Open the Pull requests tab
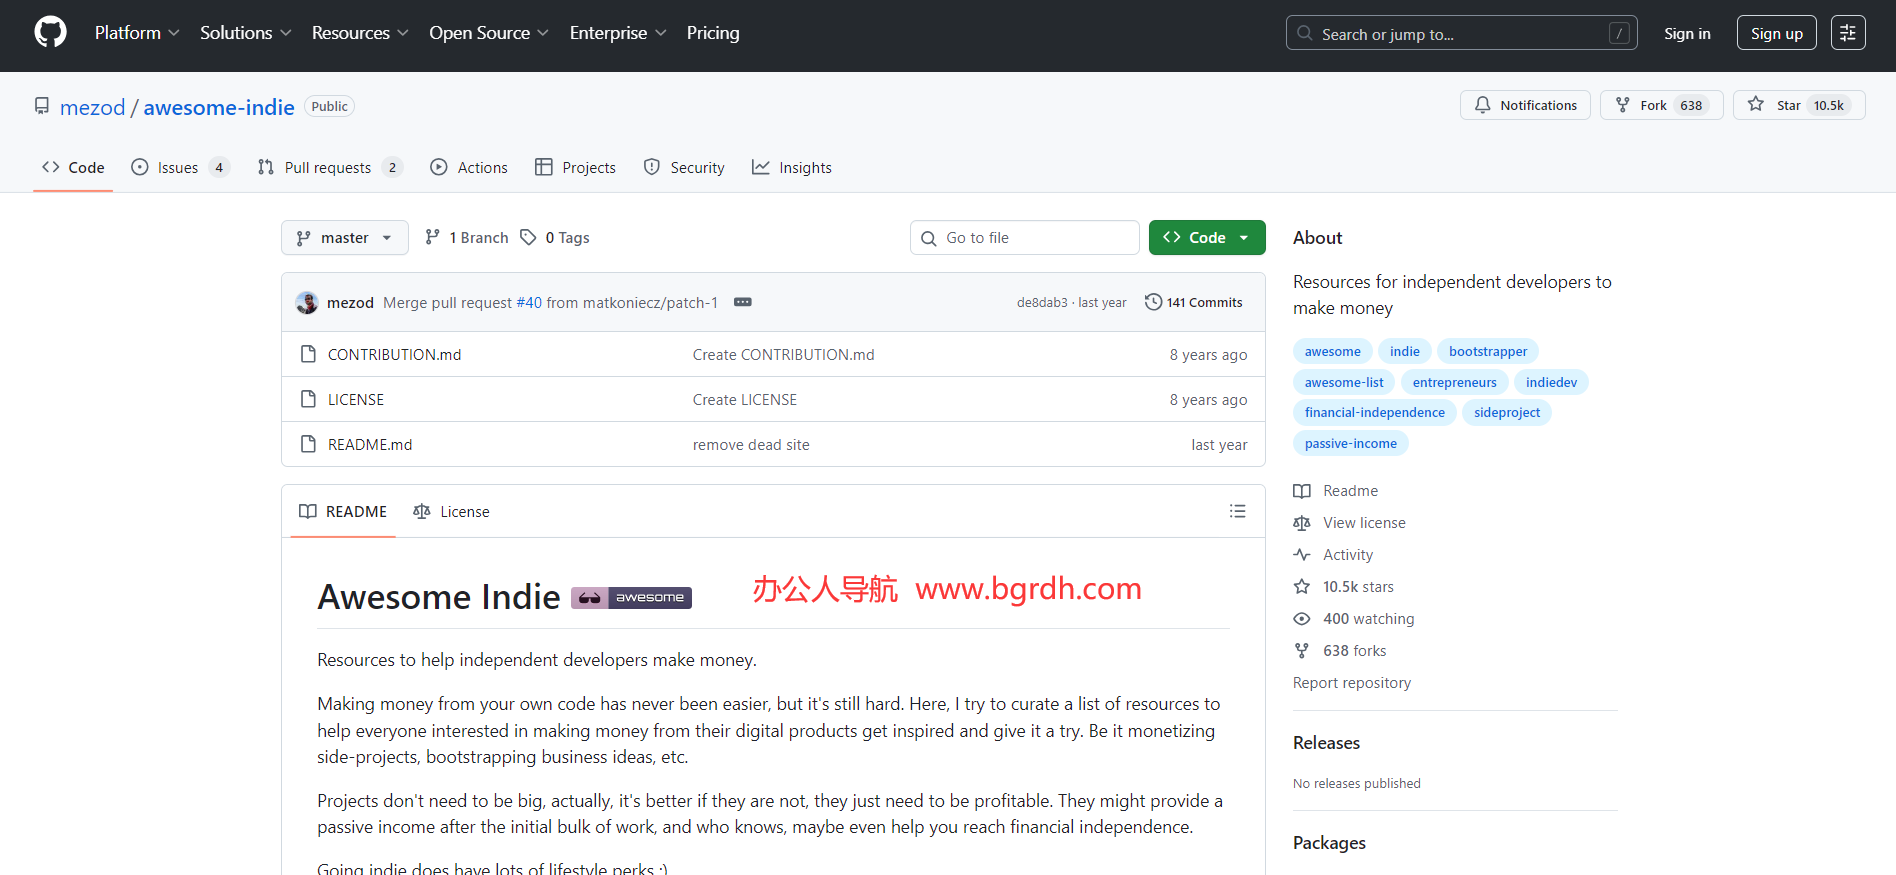Viewport: 1896px width, 875px height. (328, 168)
